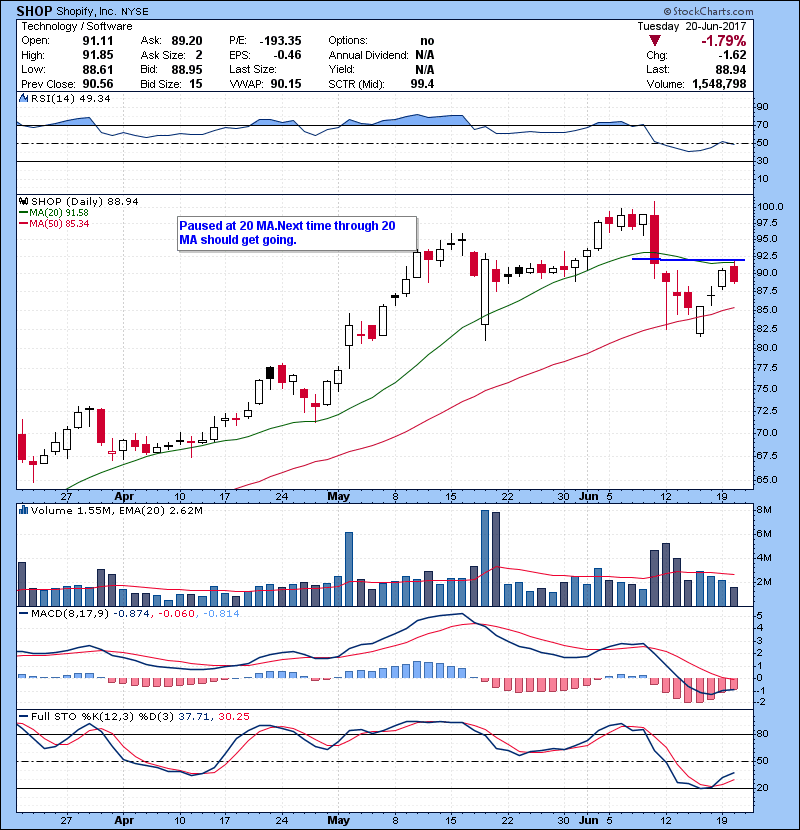The height and width of the screenshot is (830, 800).
Task: Click the P/E value -193.35
Action: (281, 41)
